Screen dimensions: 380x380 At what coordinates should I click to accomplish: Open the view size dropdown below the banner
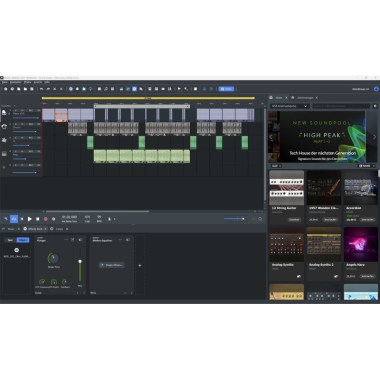pyautogui.click(x=365, y=166)
